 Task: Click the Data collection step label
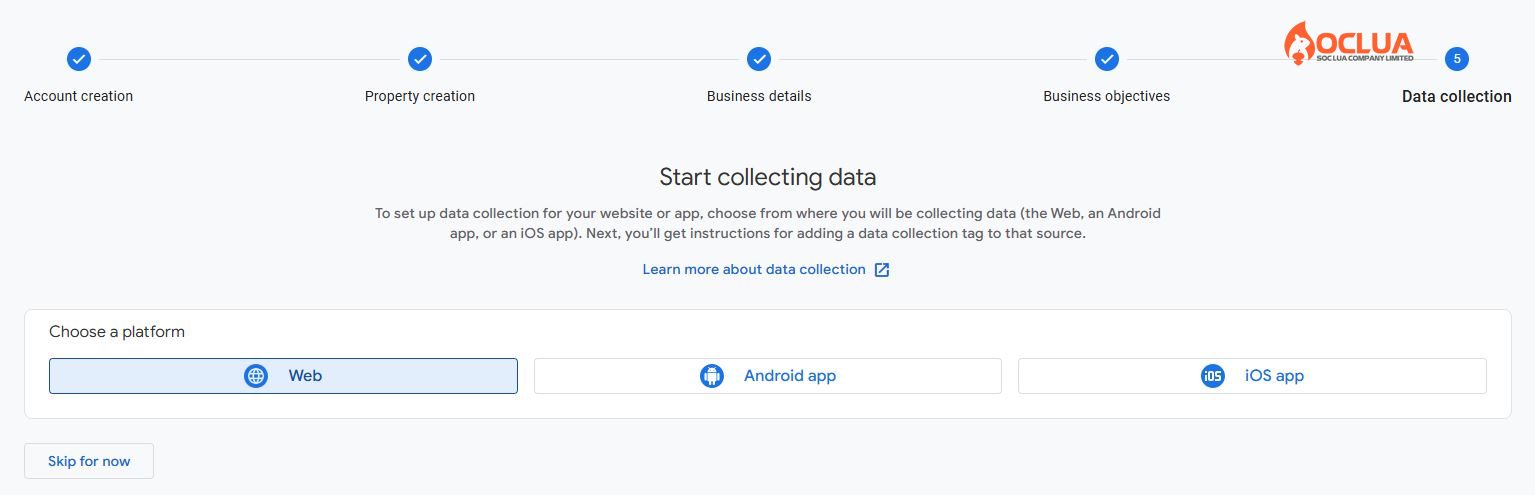click(x=1457, y=96)
